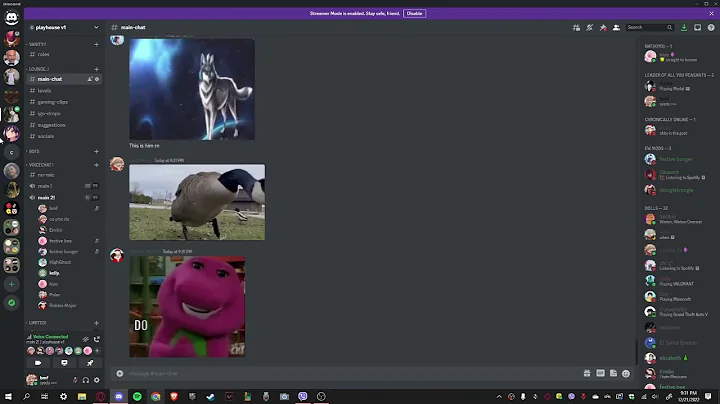Open File Explorer from taskbar

82,396
